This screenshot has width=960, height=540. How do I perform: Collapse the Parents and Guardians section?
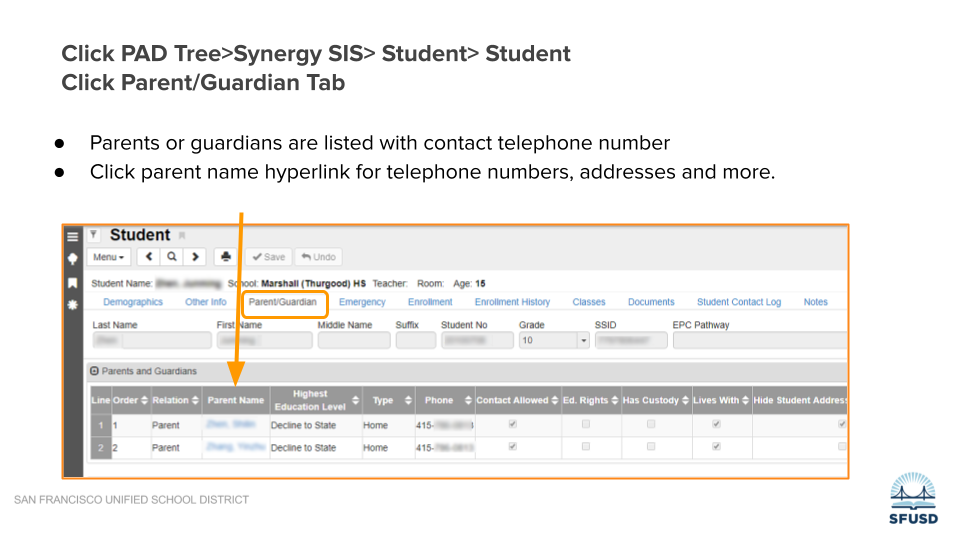coord(94,371)
